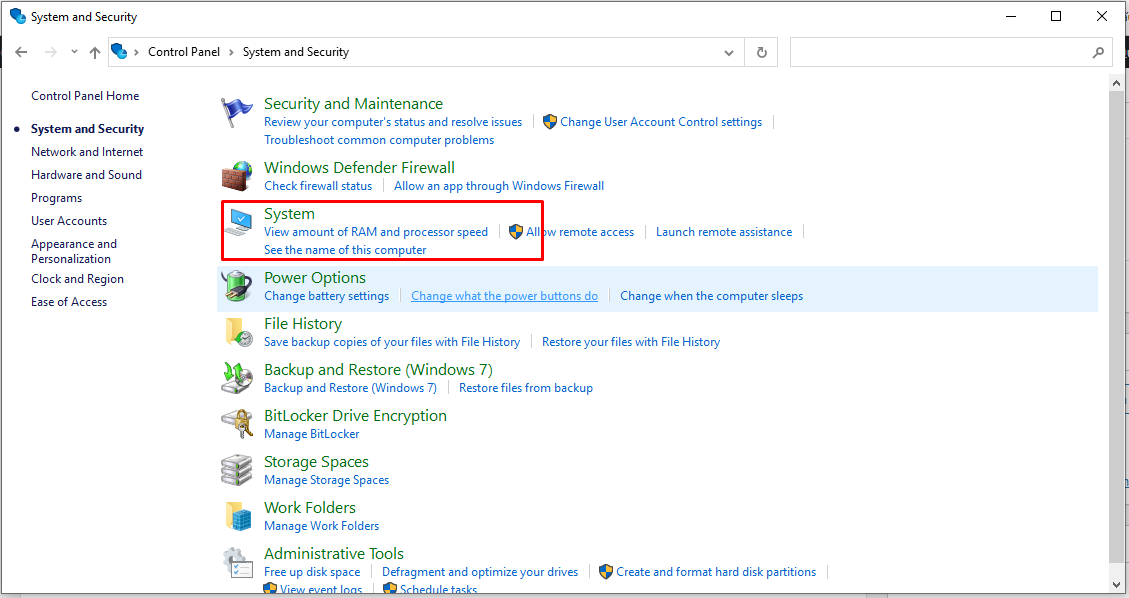Click the Control Panel search box
Viewport: 1129px width, 598px height.
click(x=940, y=52)
